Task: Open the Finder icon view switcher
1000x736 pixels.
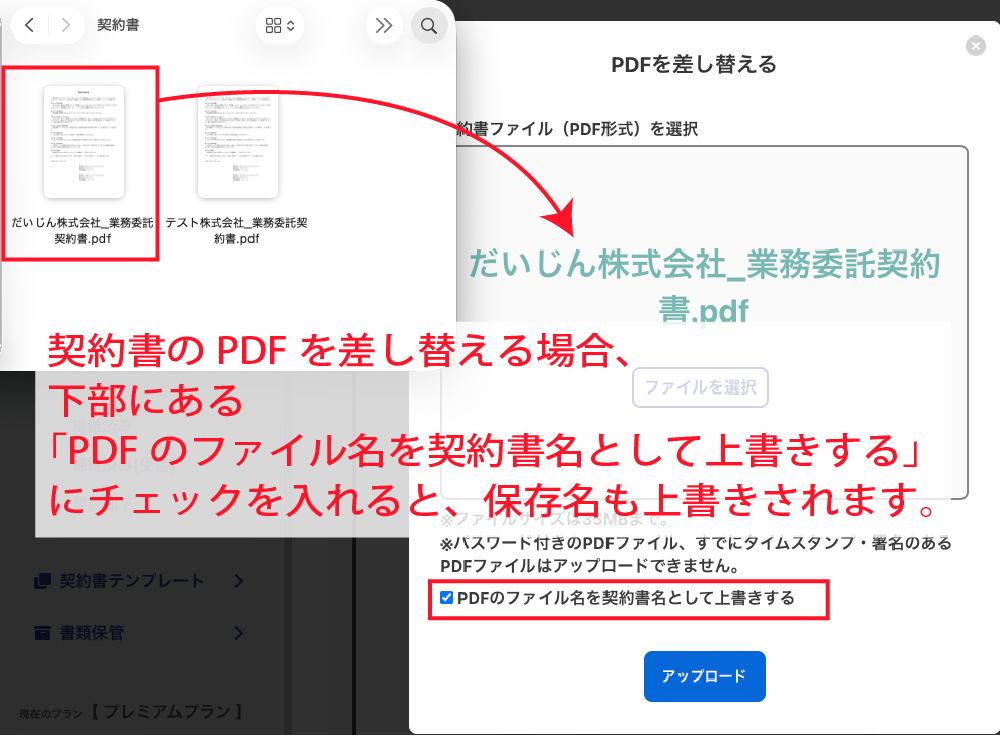Action: coord(279,26)
